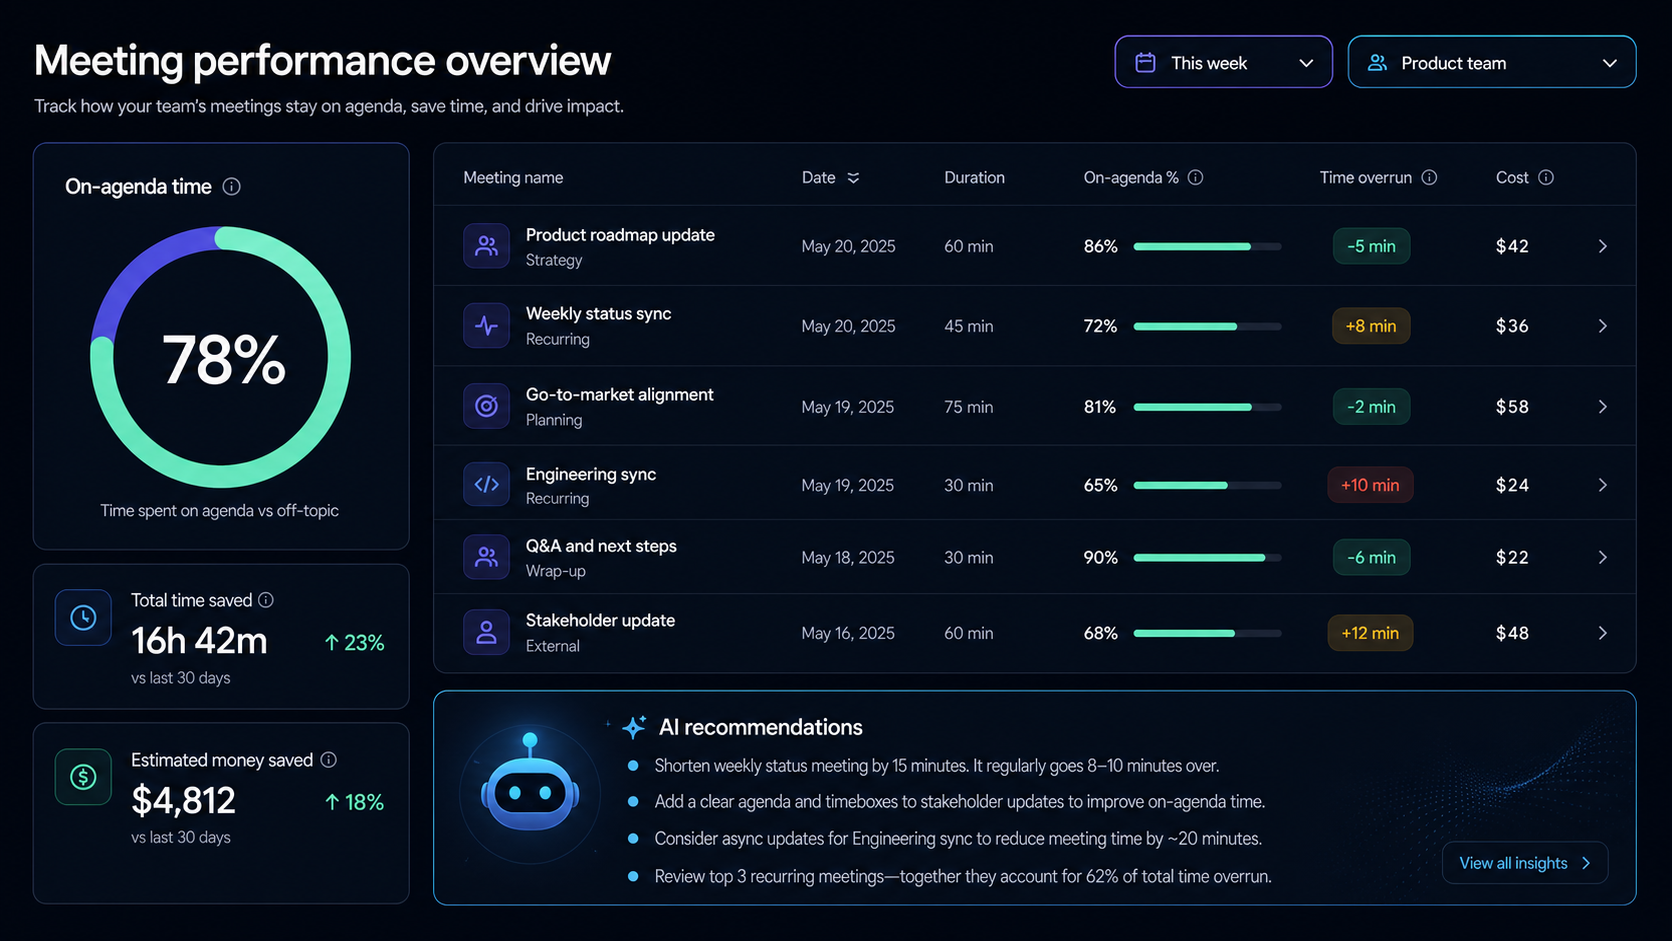This screenshot has height=941, width=1672.
Task: Expand Q&A and next steps row chevron
Action: 1602,557
